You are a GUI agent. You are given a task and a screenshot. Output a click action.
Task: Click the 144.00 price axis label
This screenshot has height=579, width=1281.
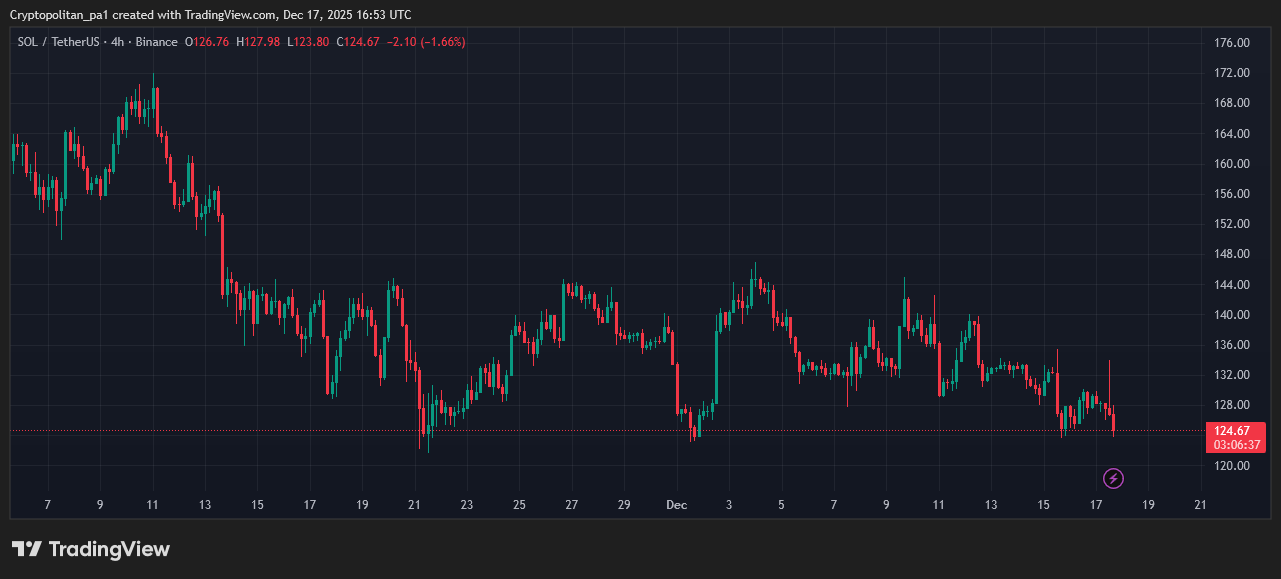point(1231,285)
